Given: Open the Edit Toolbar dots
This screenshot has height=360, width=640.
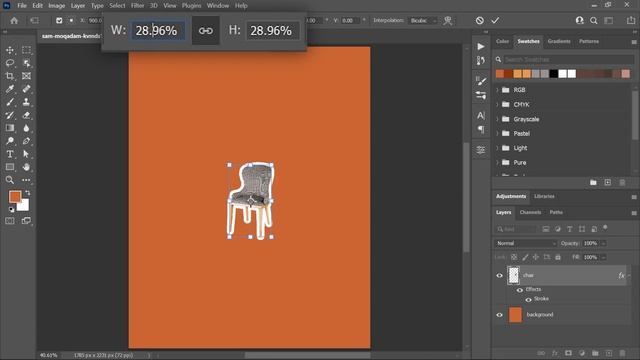Looking at the screenshot, I should tap(26, 180).
